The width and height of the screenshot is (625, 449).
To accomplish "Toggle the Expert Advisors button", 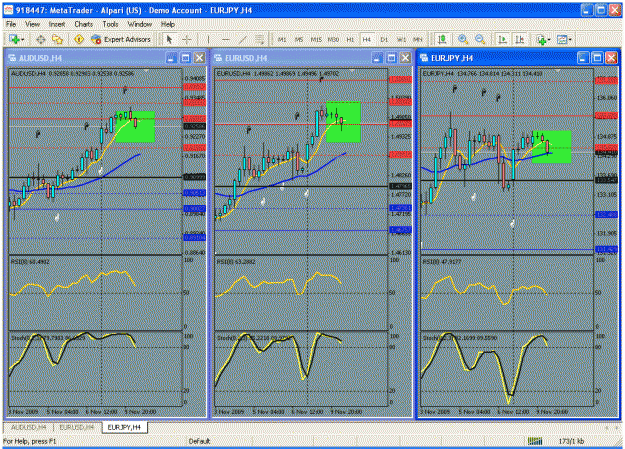I will point(121,39).
